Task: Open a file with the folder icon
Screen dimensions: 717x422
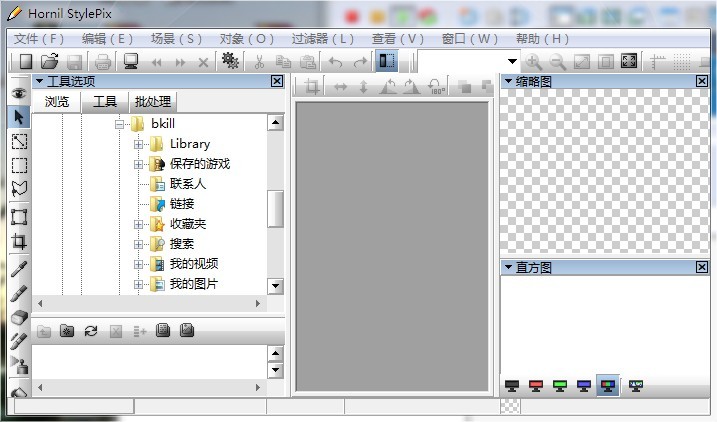Action: [49, 61]
